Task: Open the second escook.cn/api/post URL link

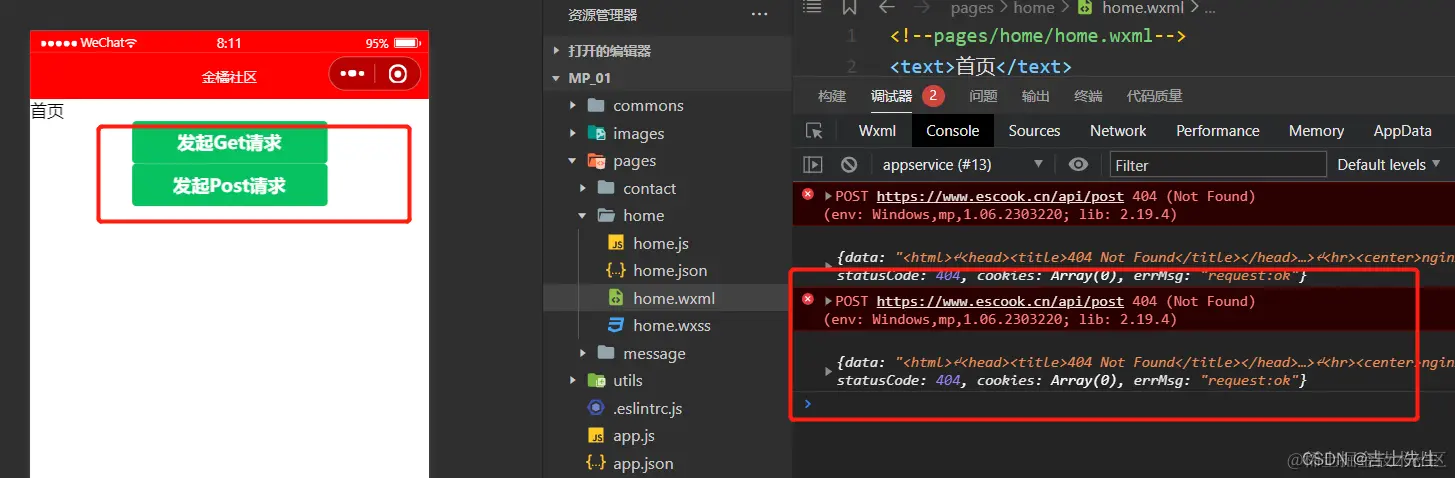Action: [x=1000, y=301]
